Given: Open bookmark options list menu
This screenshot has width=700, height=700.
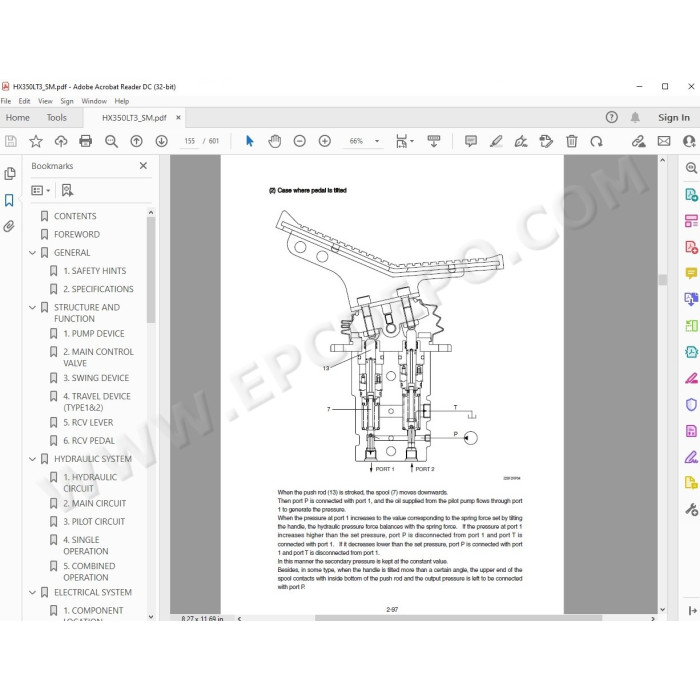Looking at the screenshot, I should pyautogui.click(x=41, y=191).
